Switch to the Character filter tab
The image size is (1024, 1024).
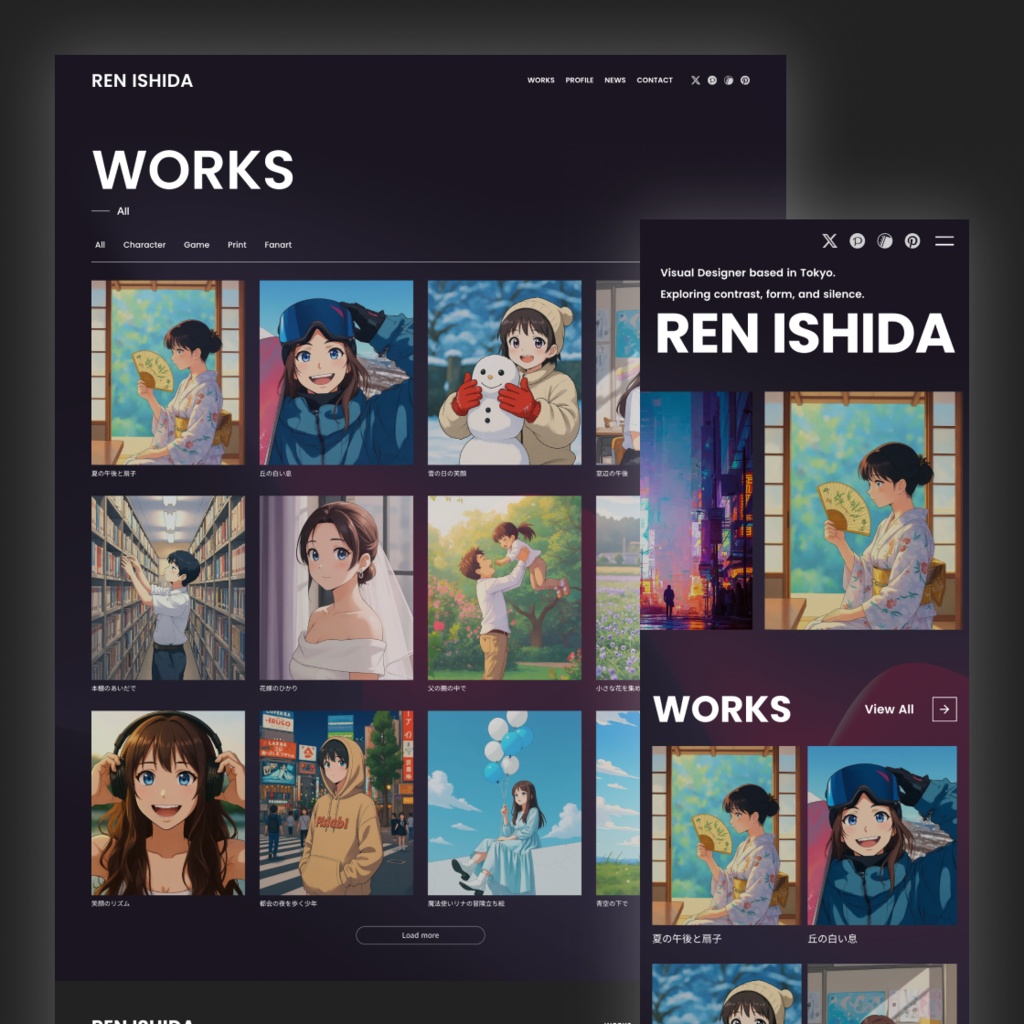[144, 245]
